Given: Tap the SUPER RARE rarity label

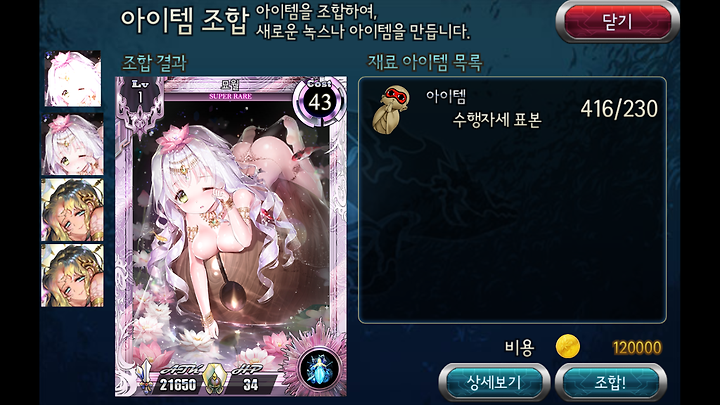Looking at the screenshot, I should tap(230, 96).
